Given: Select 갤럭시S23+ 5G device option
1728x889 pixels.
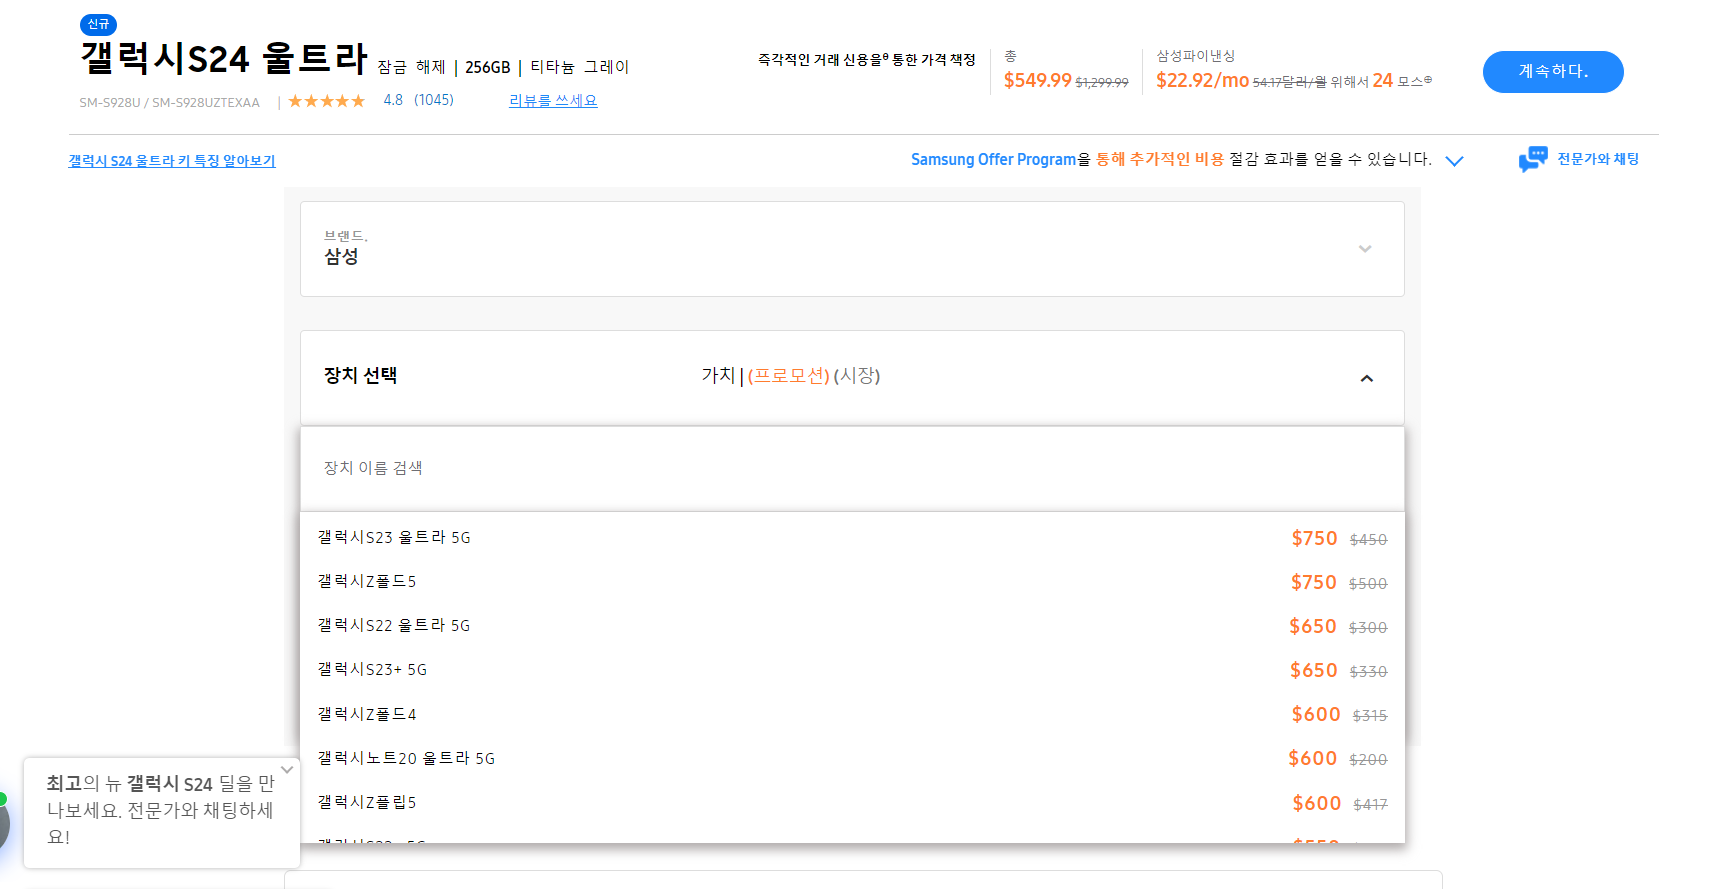Looking at the screenshot, I should tap(852, 670).
